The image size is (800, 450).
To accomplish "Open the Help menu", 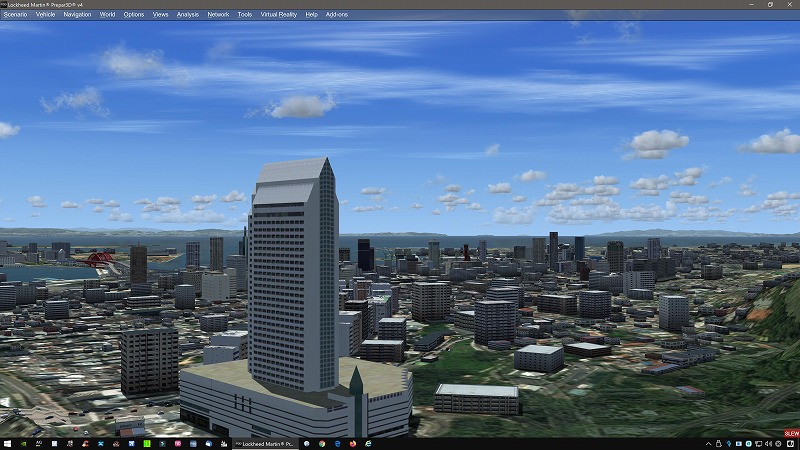I will tap(311, 14).
